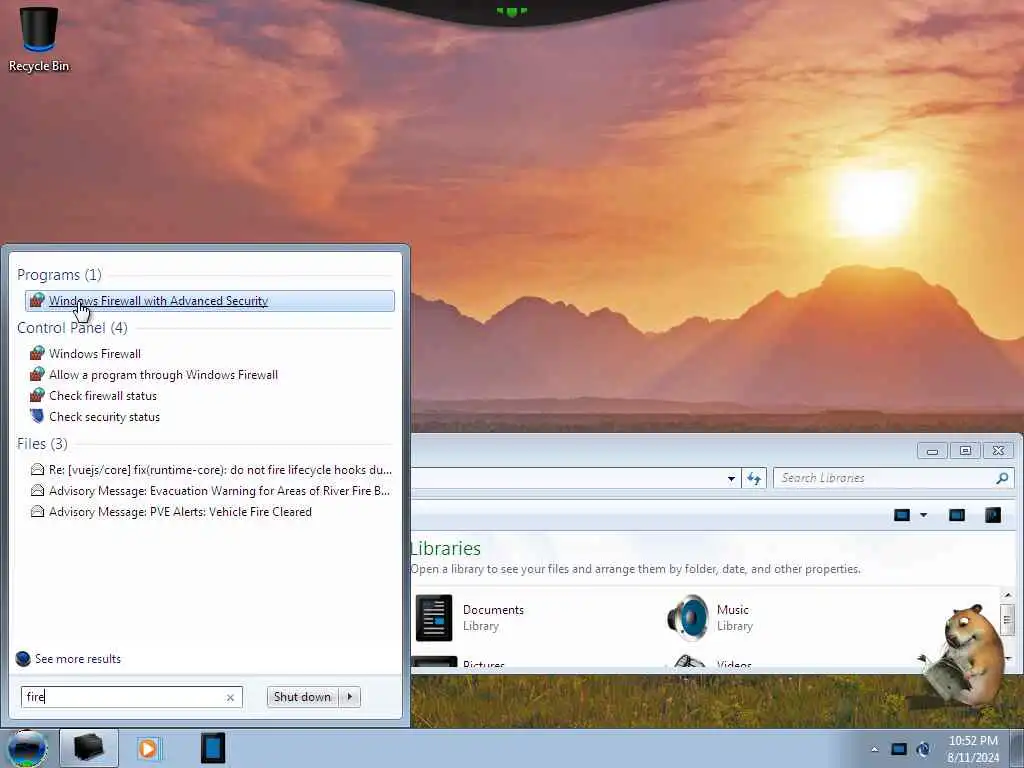Viewport: 1024px width, 768px height.
Task: Open the Recycle Bin desktop icon
Action: coord(39,39)
